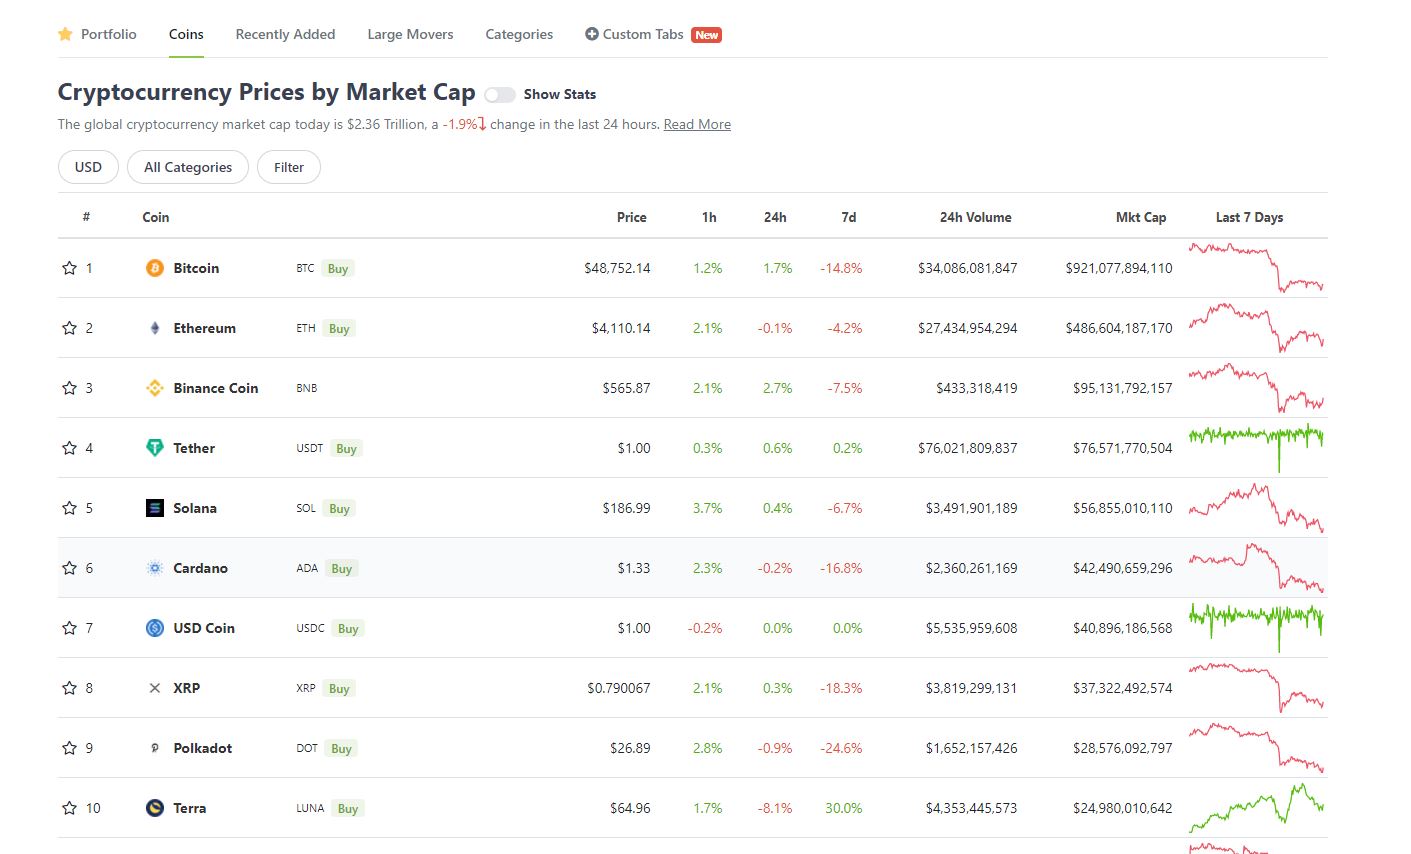
Task: Click Ethereum's market cap $486,604,187,170
Action: pyautogui.click(x=1119, y=328)
